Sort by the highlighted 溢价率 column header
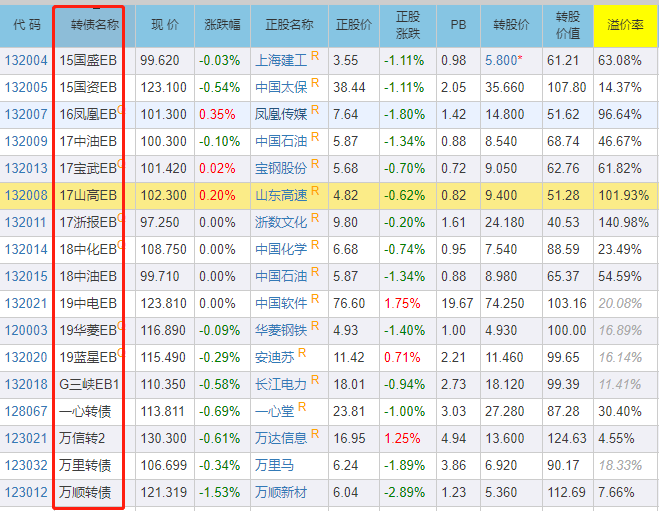Image resolution: width=659 pixels, height=511 pixels. tap(625, 25)
